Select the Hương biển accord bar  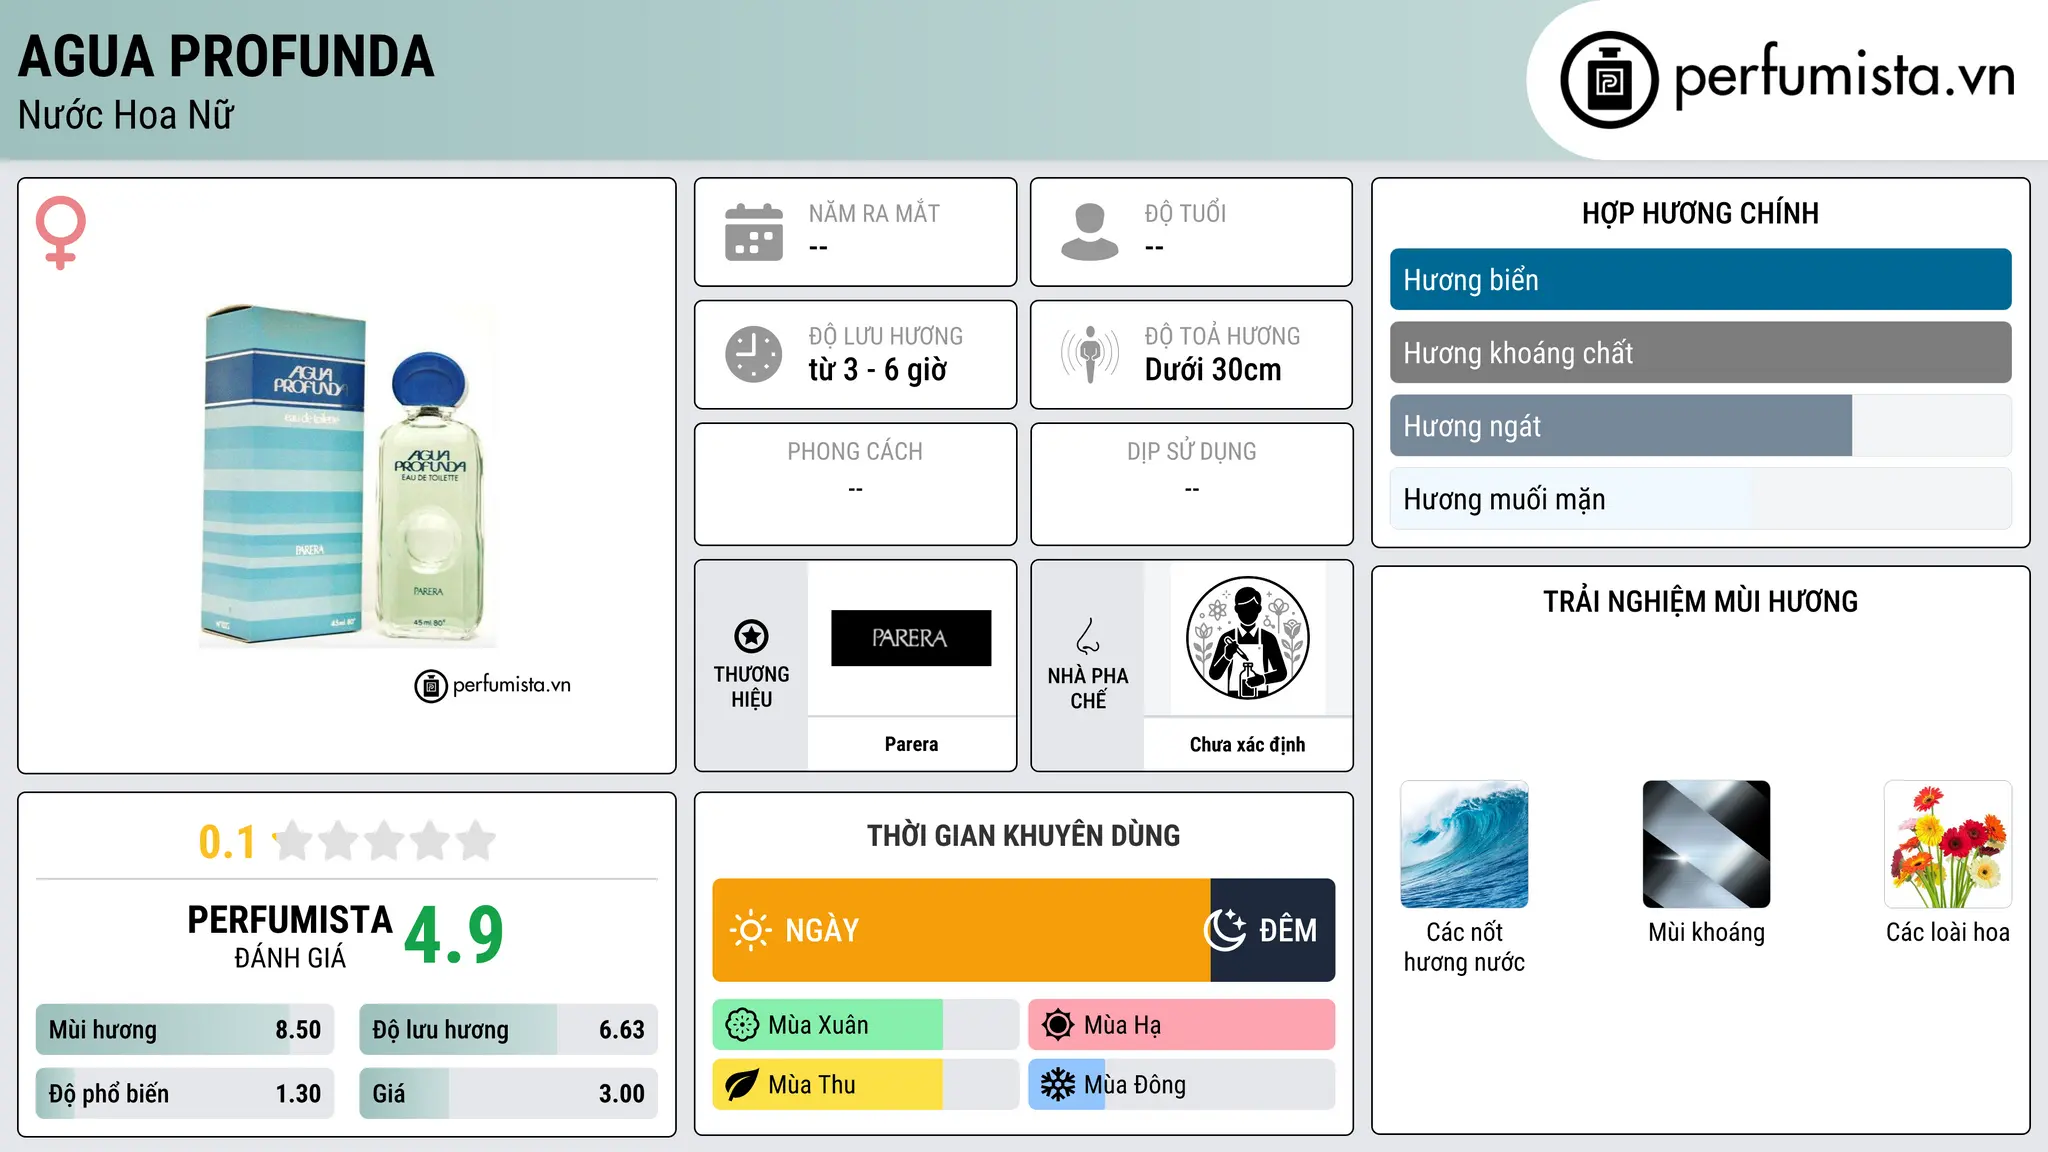pyautogui.click(x=1700, y=279)
